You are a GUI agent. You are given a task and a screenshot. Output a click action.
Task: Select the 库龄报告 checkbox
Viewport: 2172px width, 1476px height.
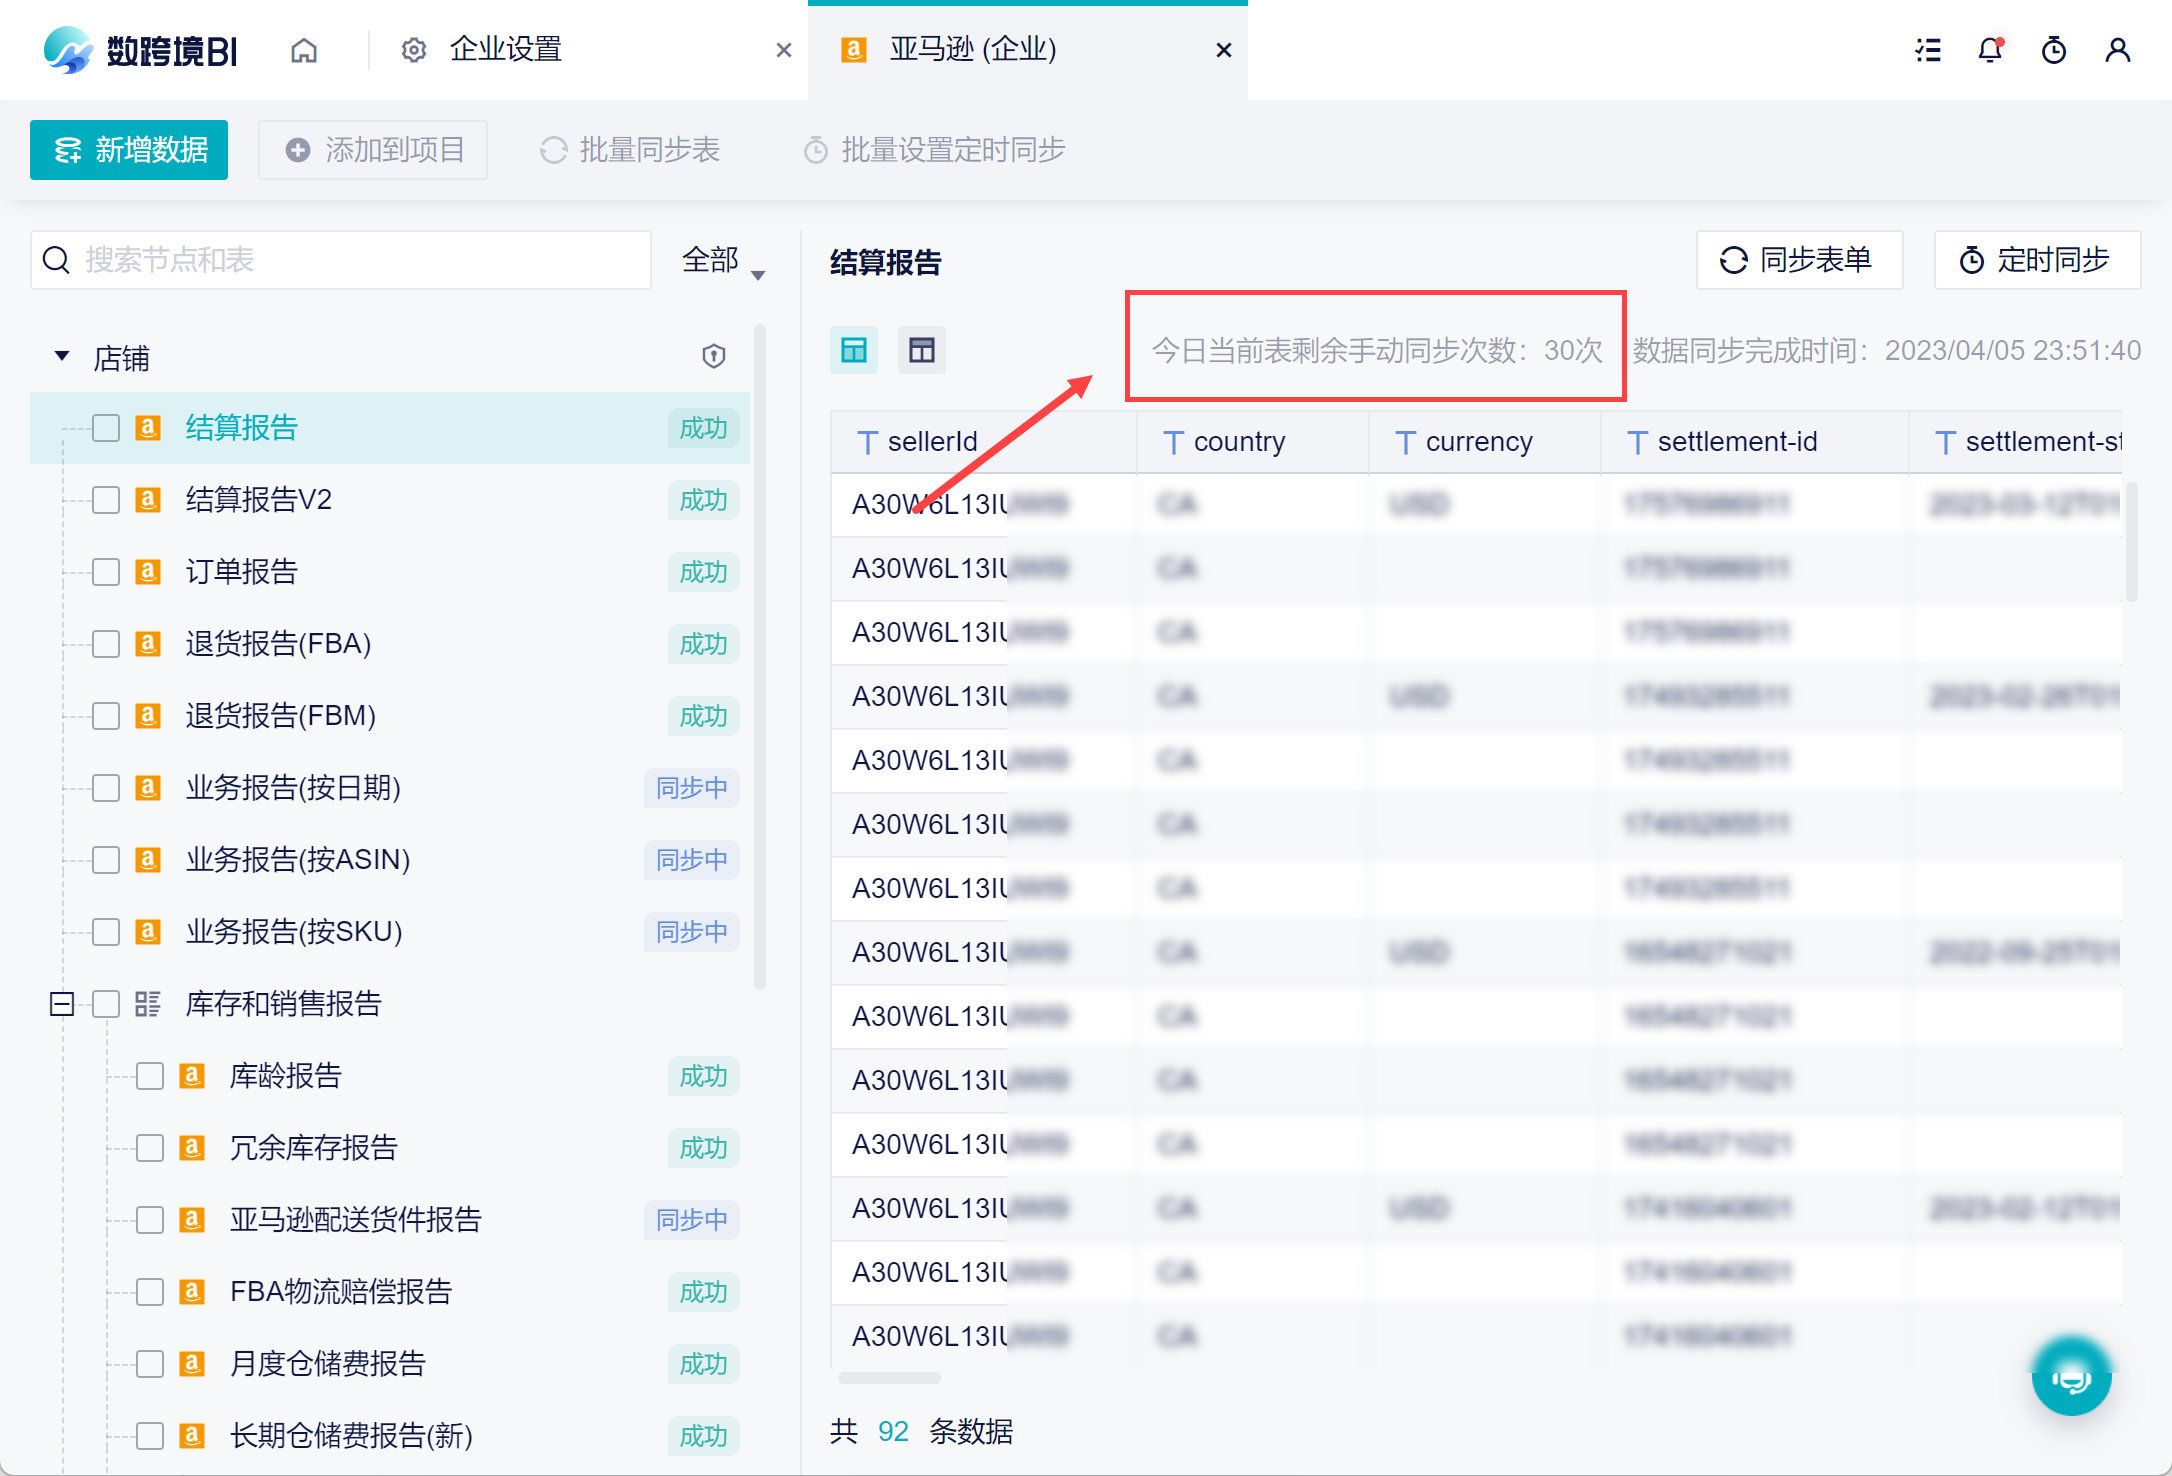[x=150, y=1076]
